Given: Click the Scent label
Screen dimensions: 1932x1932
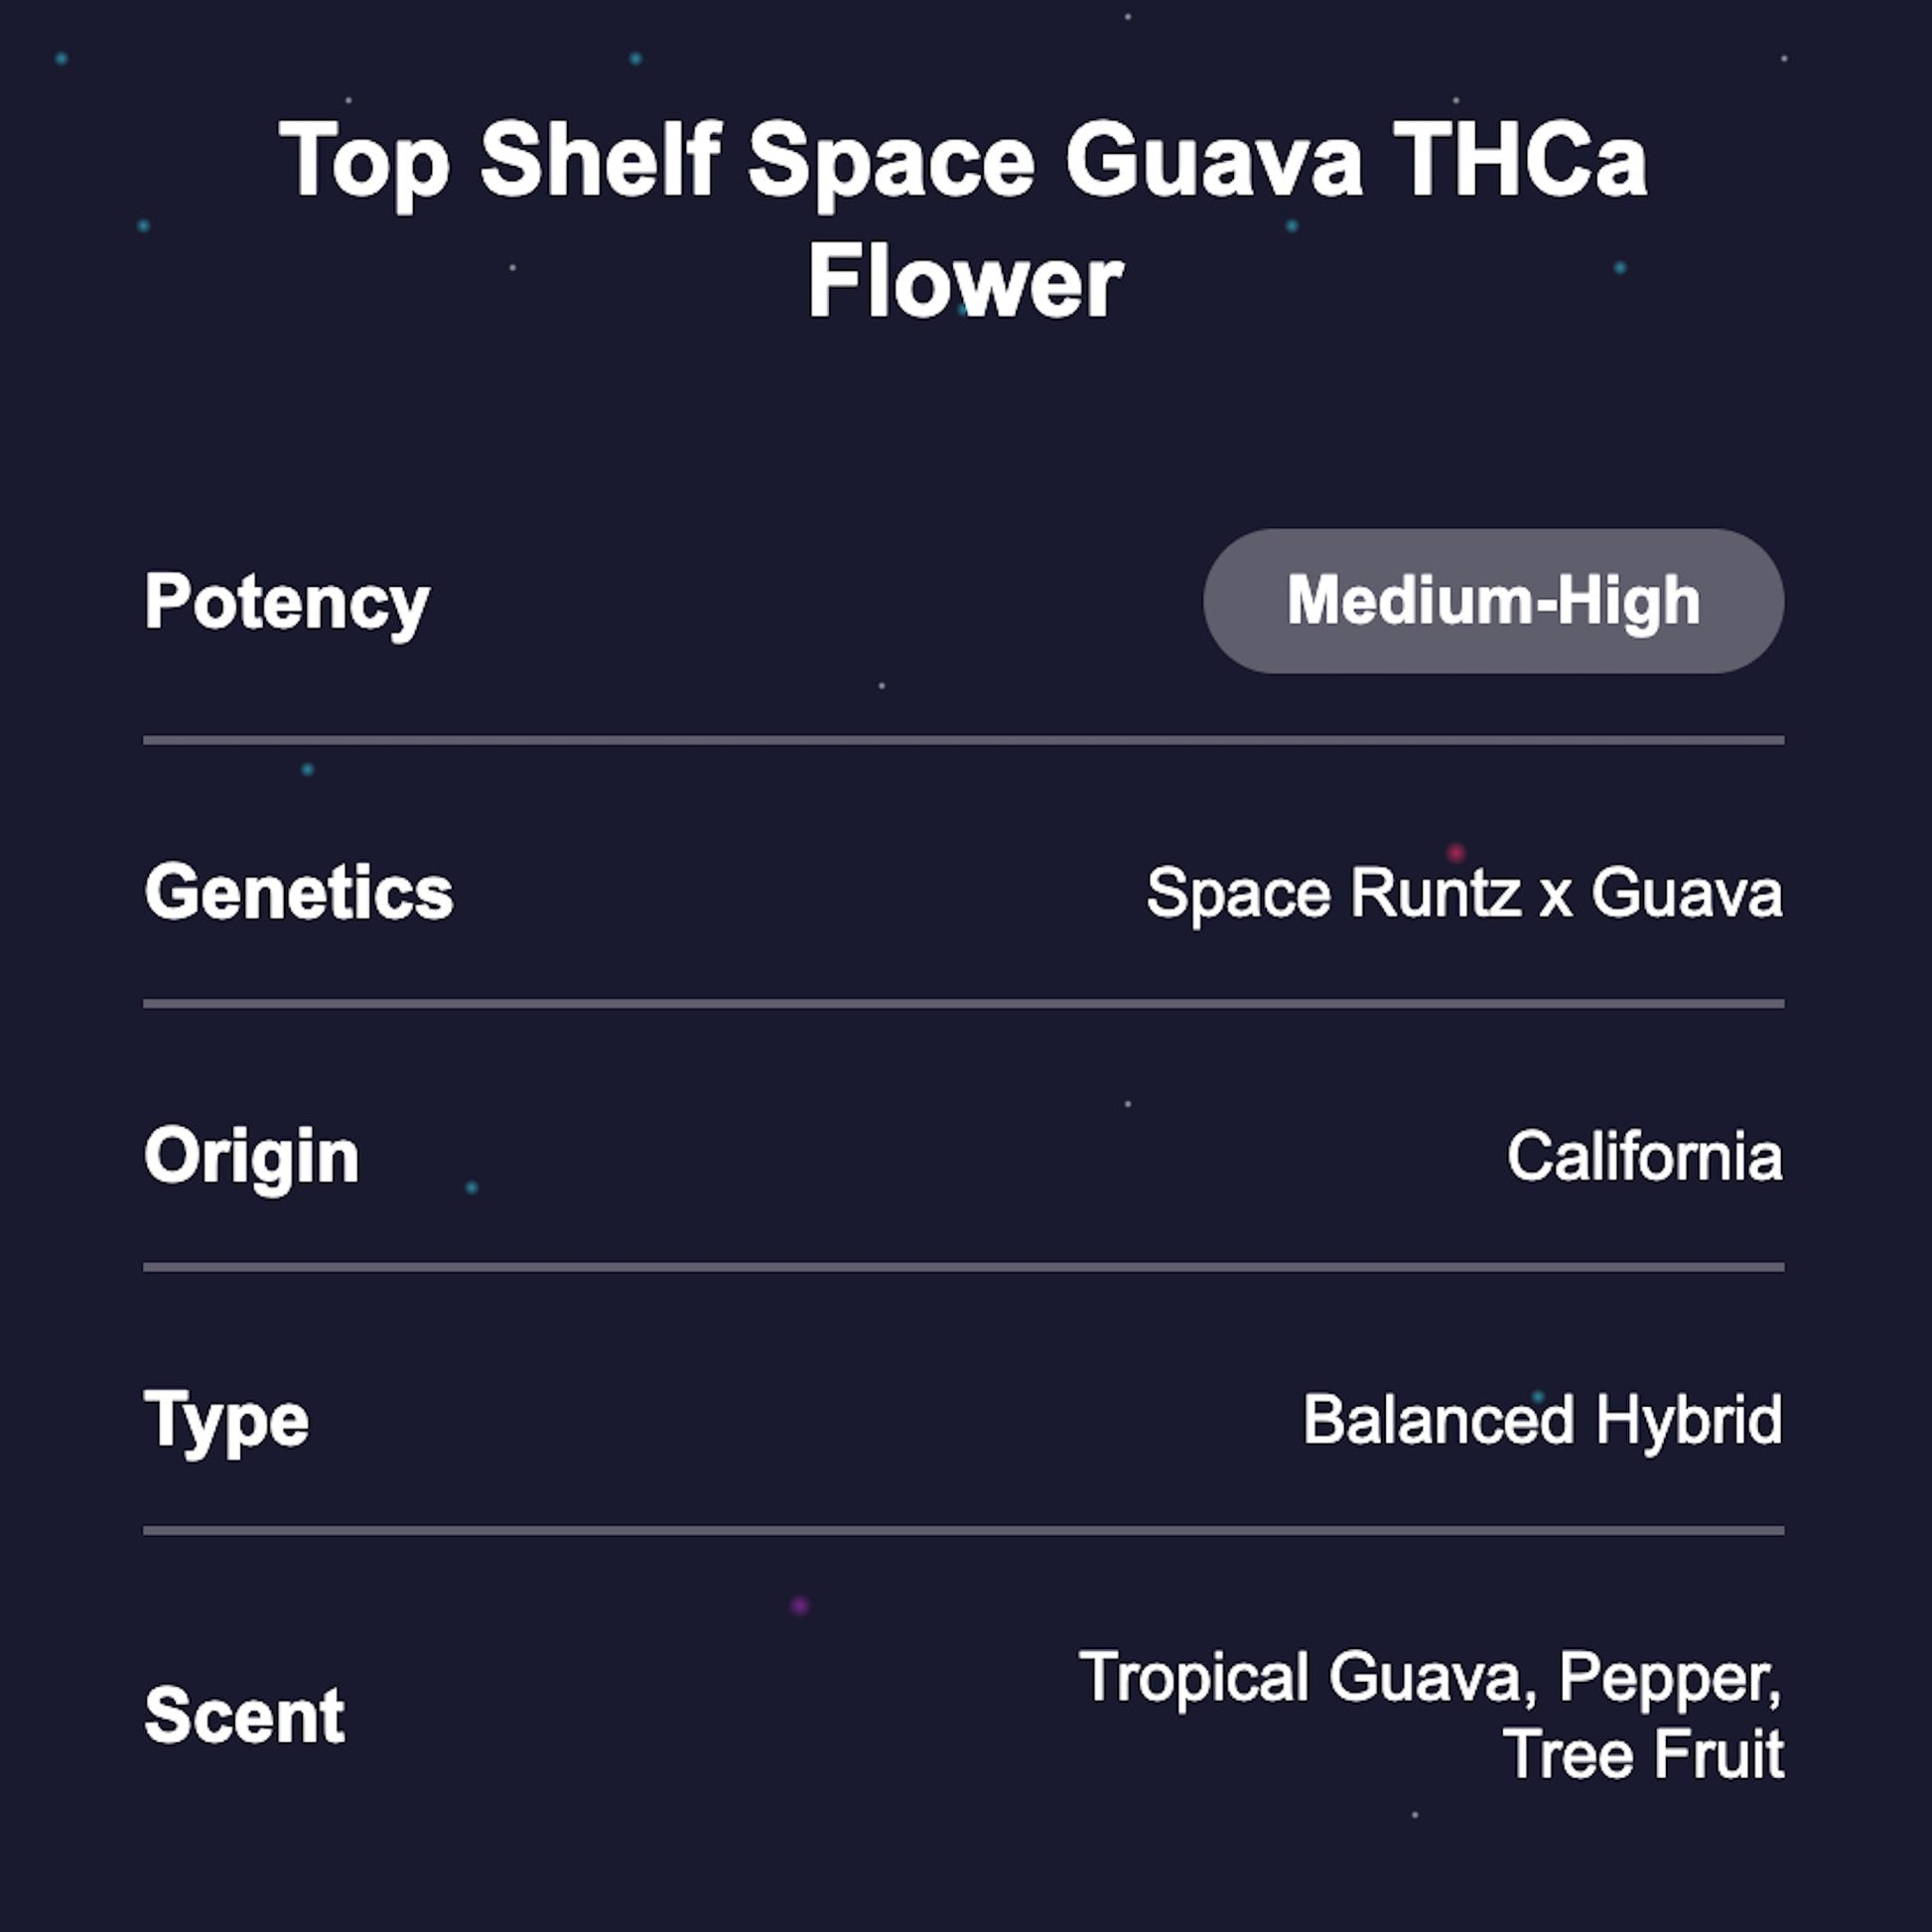Looking at the screenshot, I should (x=245, y=1716).
